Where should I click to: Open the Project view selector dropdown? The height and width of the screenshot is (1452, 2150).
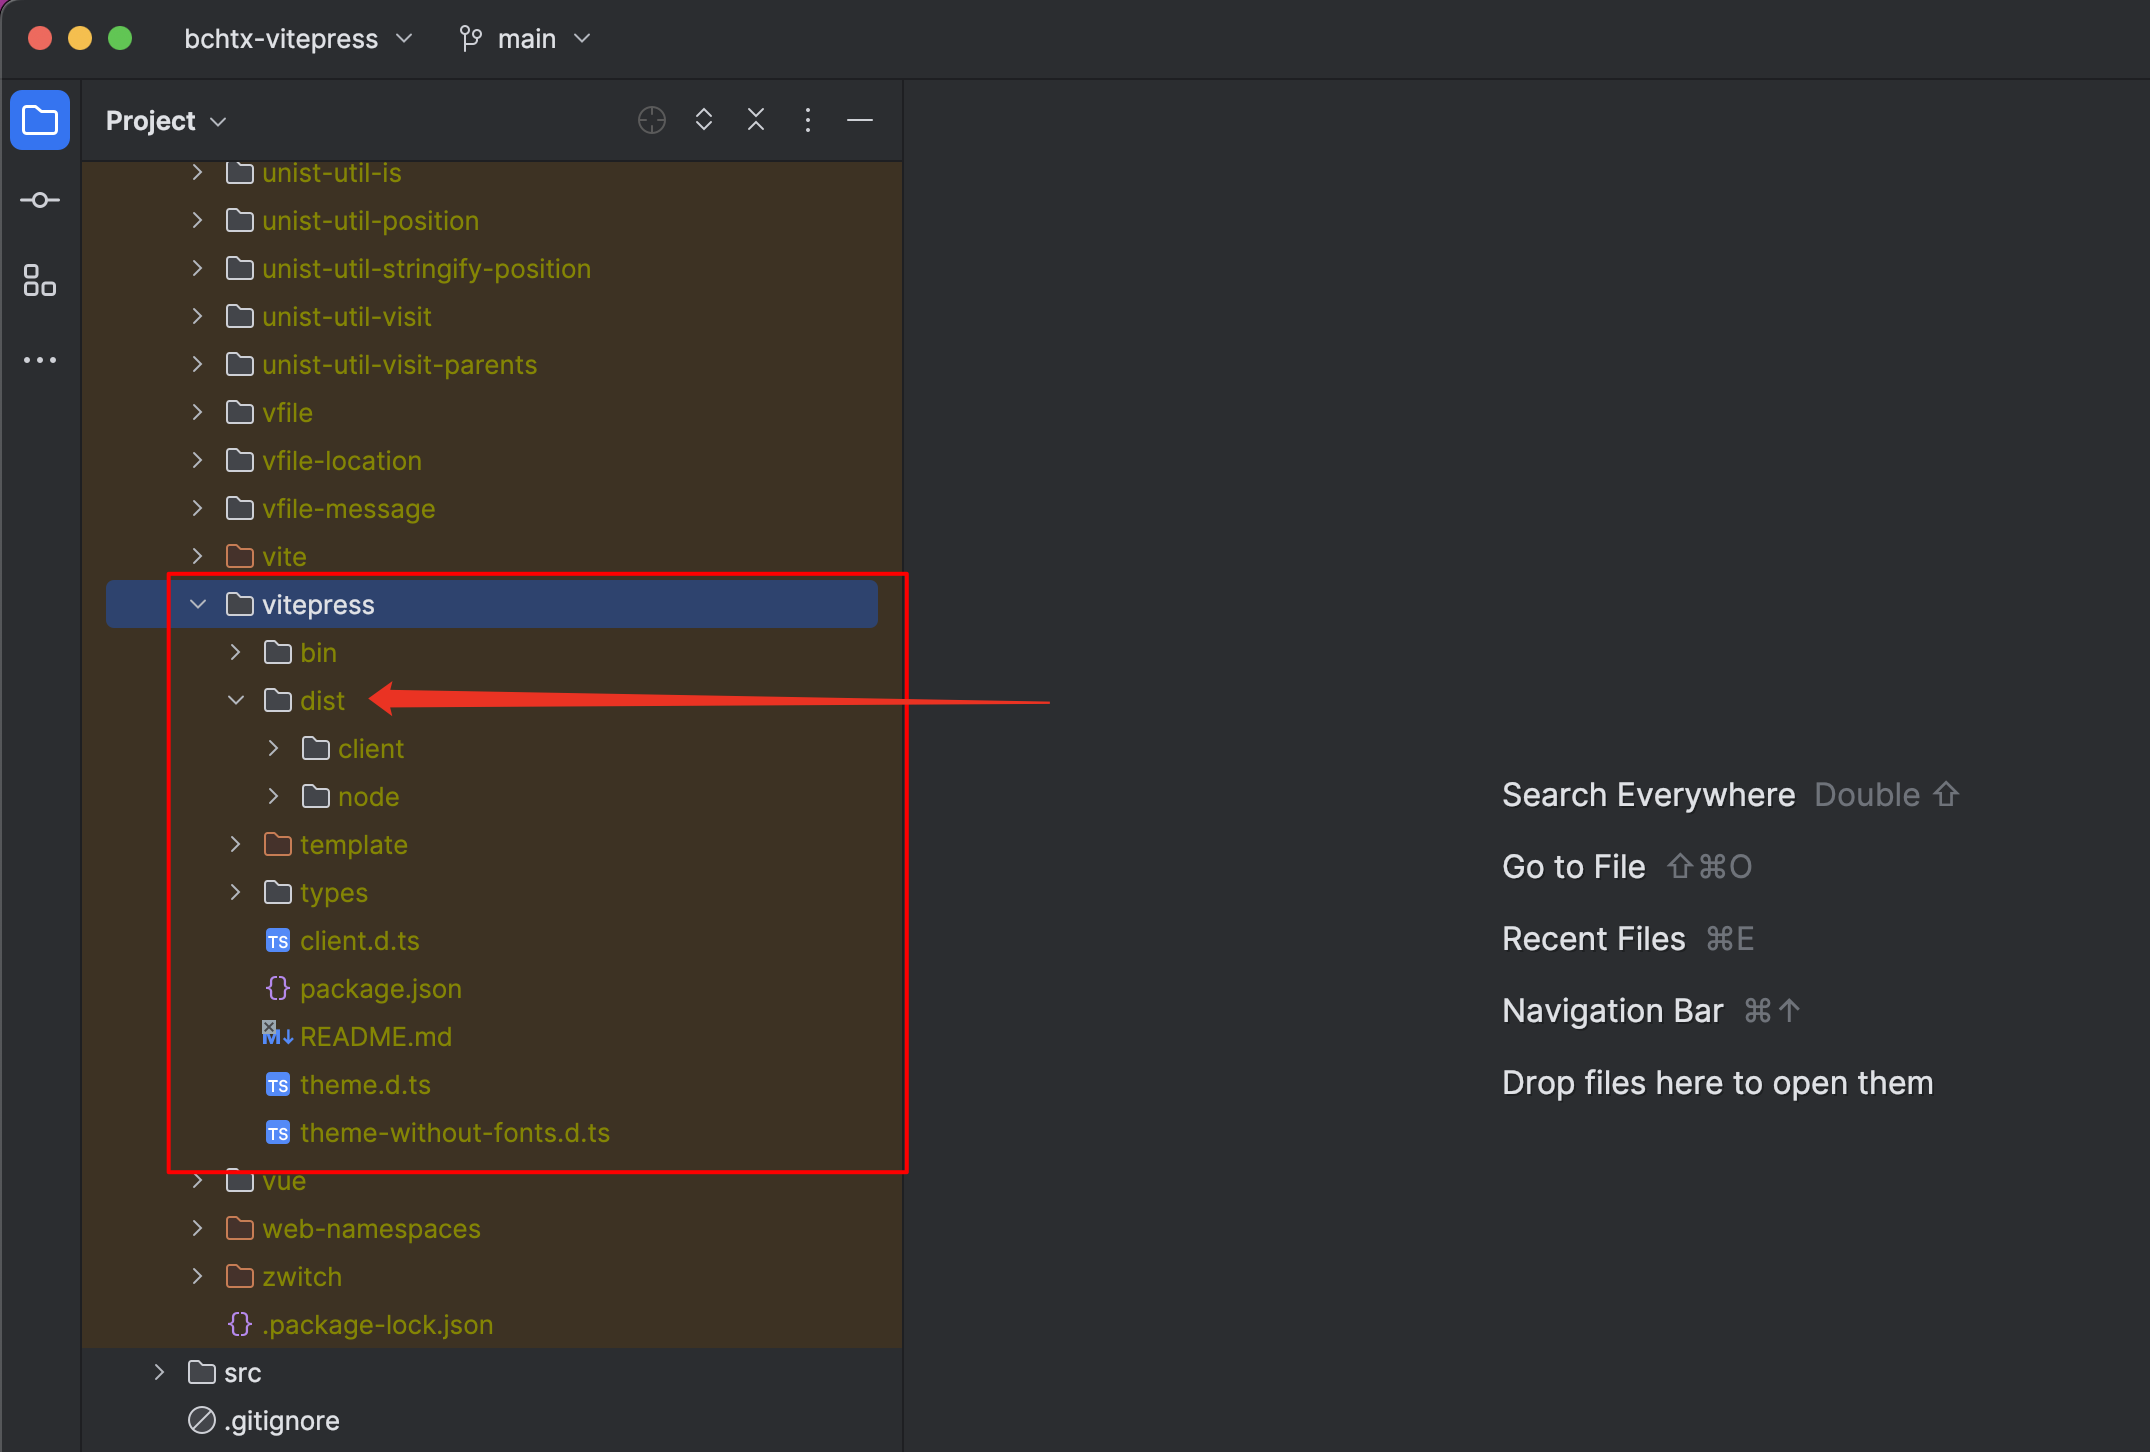click(166, 121)
